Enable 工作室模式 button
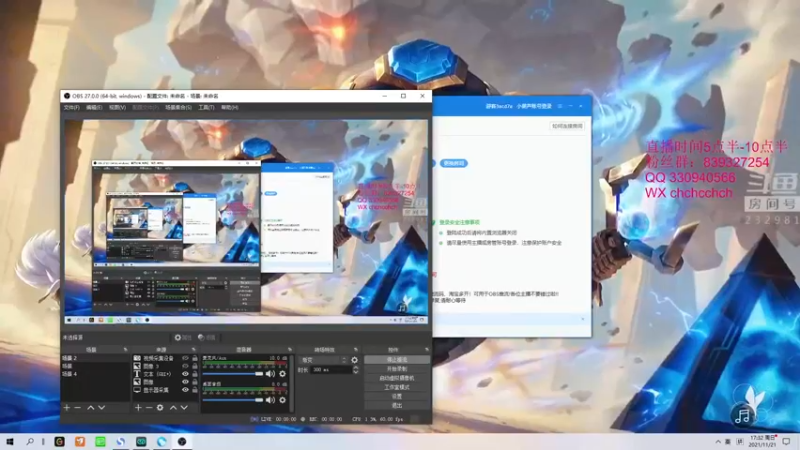 [x=397, y=387]
